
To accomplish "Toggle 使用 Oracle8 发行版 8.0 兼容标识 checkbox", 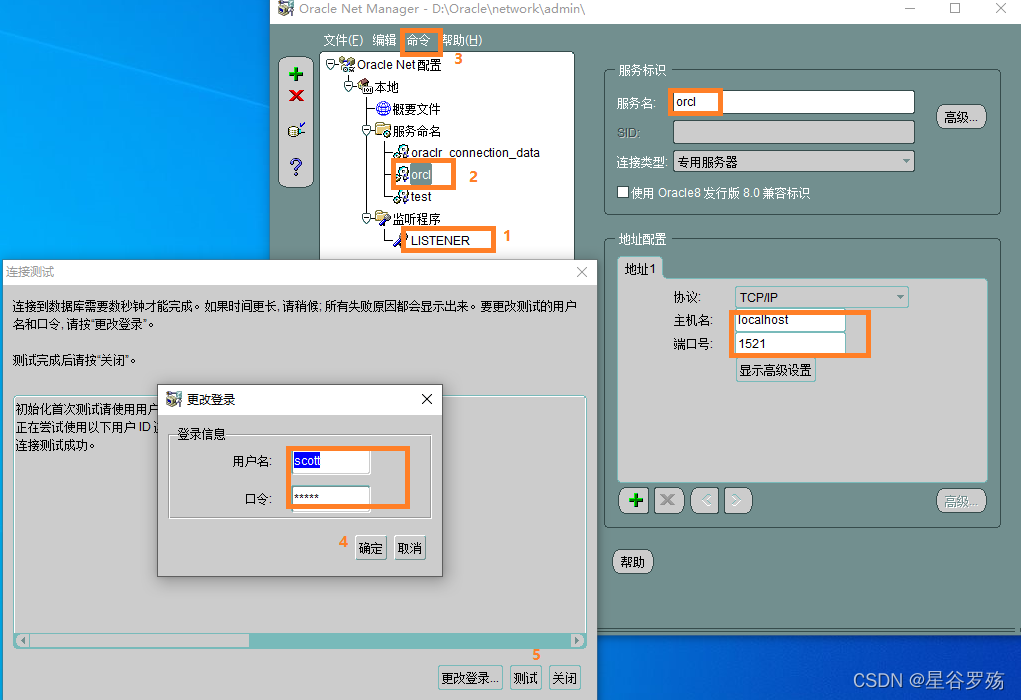I will pos(623,192).
